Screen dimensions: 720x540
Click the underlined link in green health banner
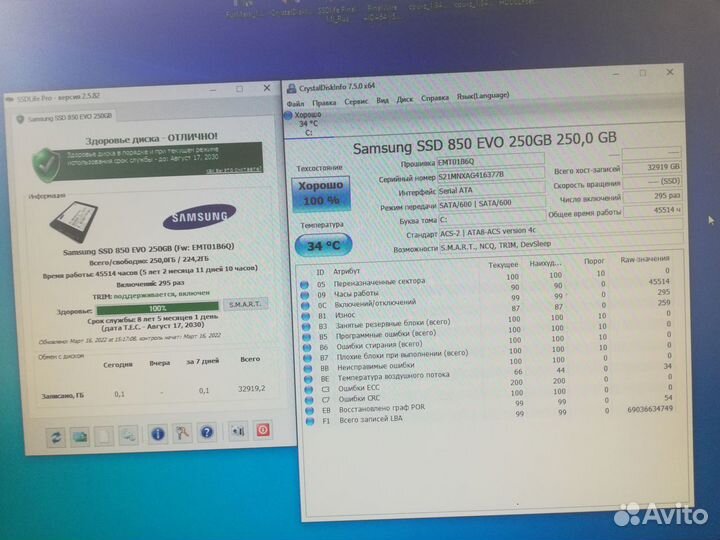[x=235, y=170]
